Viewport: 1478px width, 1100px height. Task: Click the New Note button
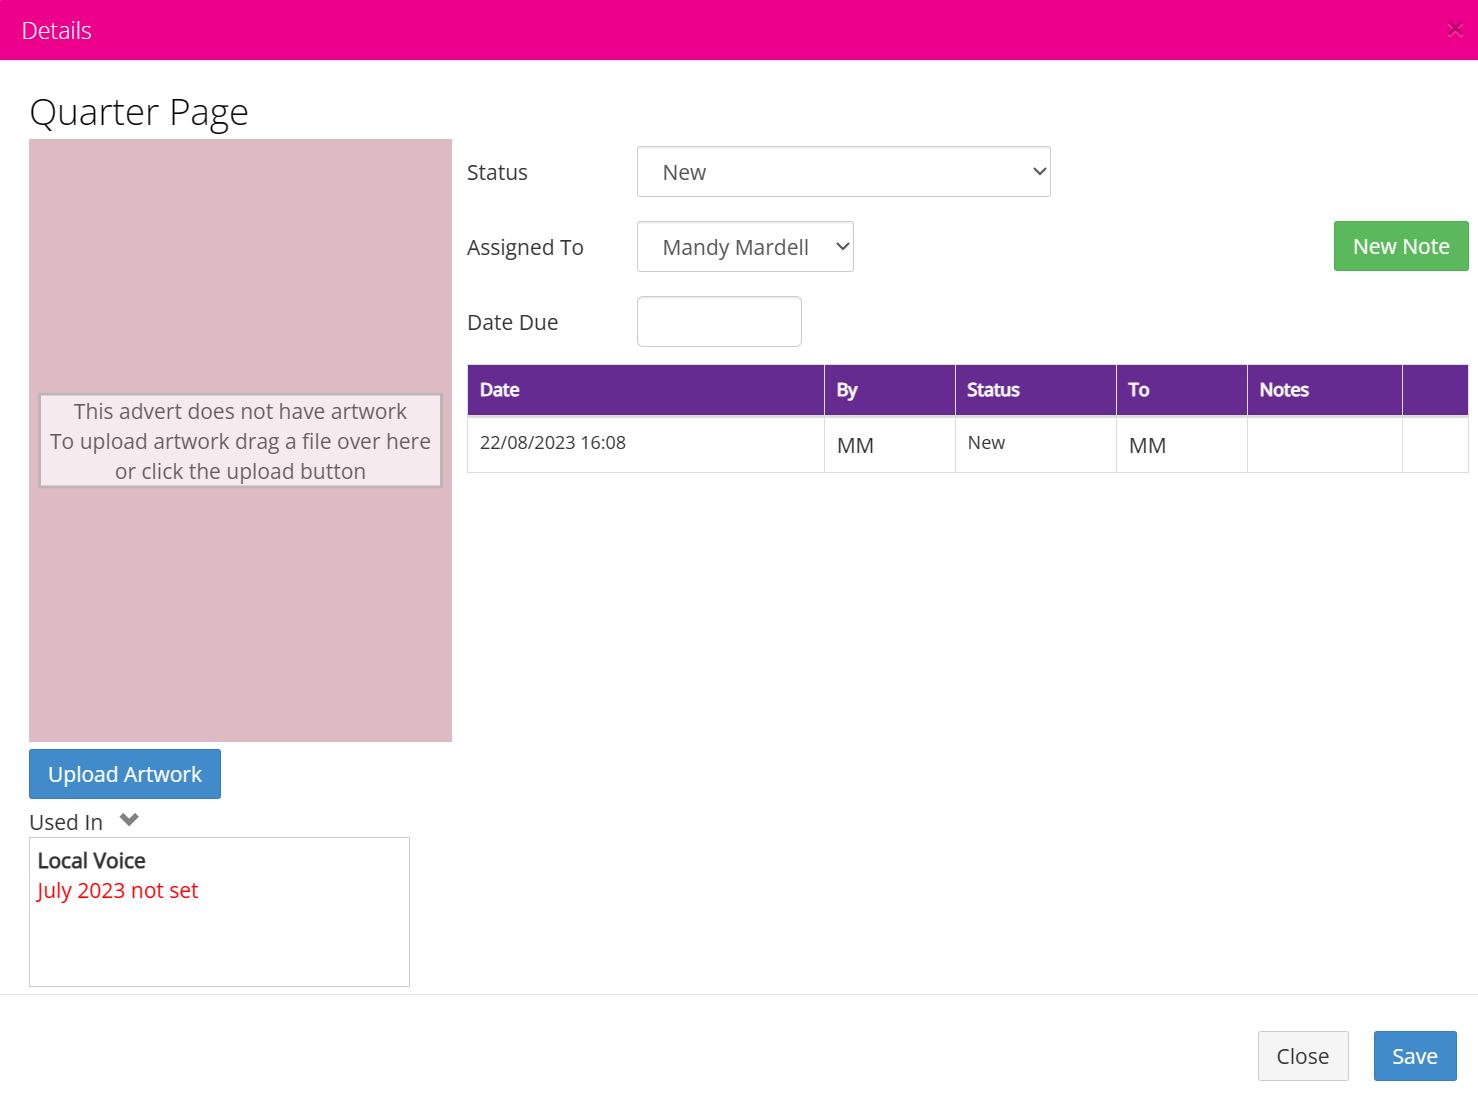coord(1400,246)
